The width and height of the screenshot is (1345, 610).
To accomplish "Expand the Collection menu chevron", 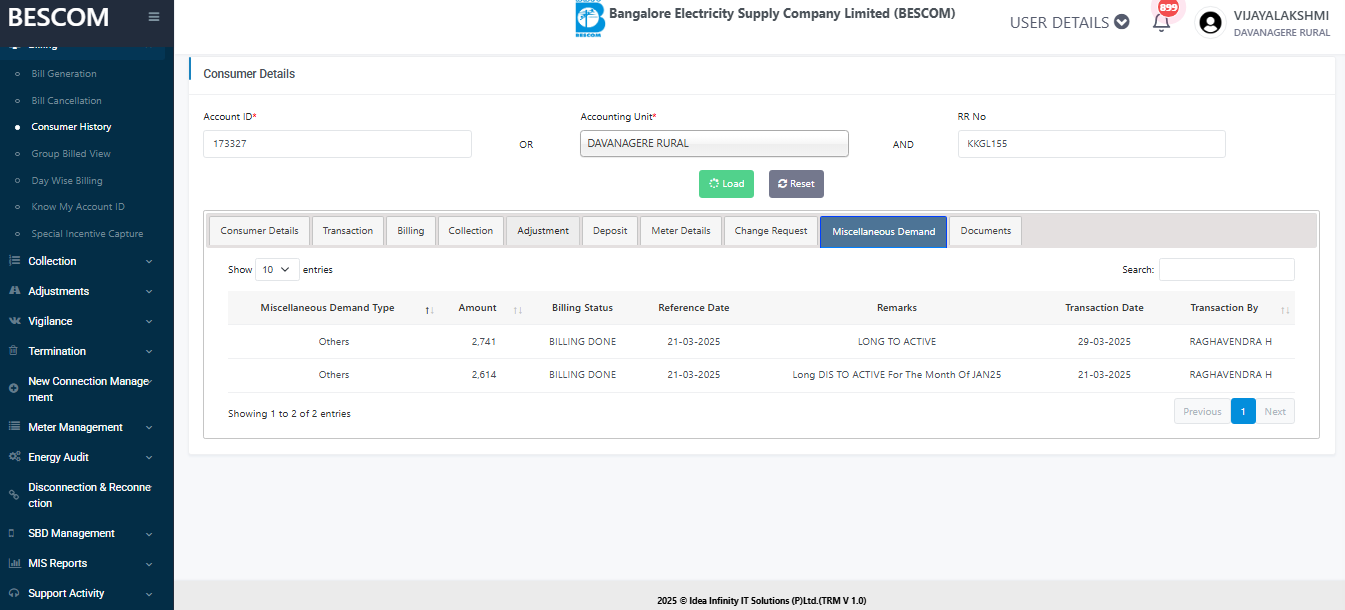I will 149,261.
